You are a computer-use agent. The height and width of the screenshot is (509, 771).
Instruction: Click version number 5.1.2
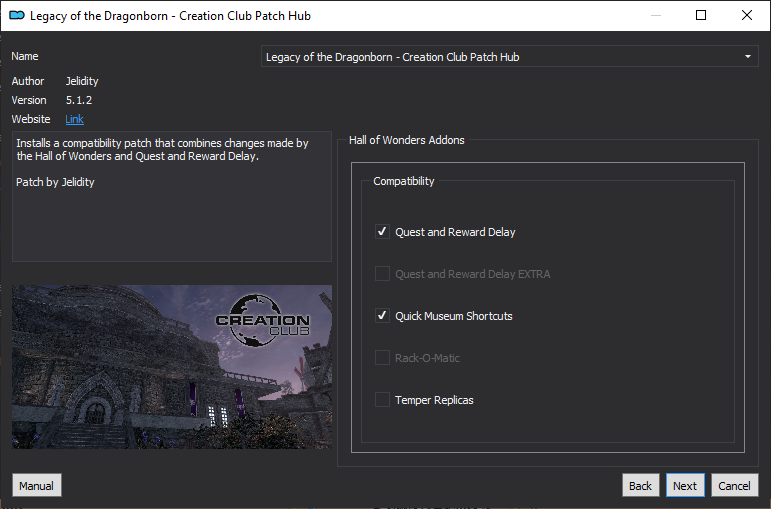pos(79,100)
